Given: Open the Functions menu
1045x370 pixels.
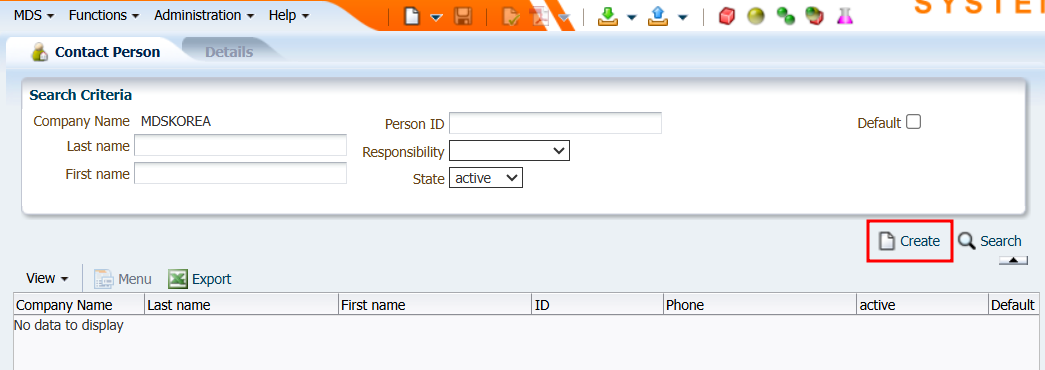Looking at the screenshot, I should click(104, 15).
